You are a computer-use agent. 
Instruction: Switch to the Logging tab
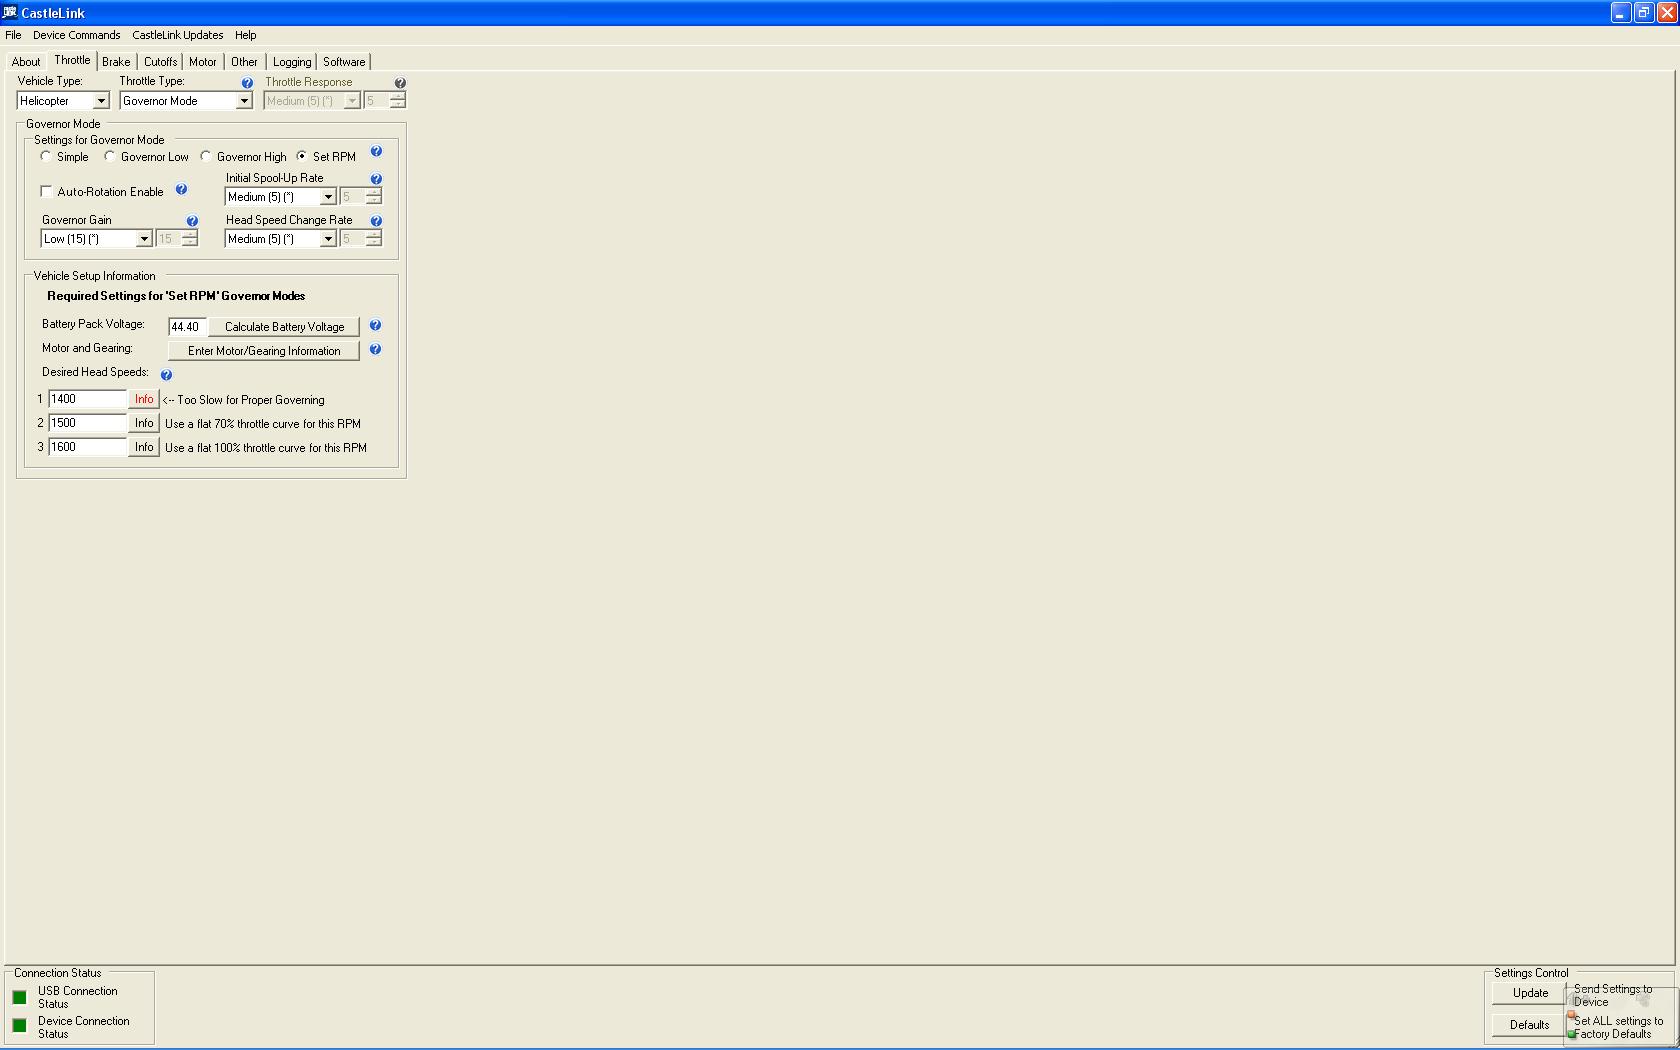(x=292, y=62)
